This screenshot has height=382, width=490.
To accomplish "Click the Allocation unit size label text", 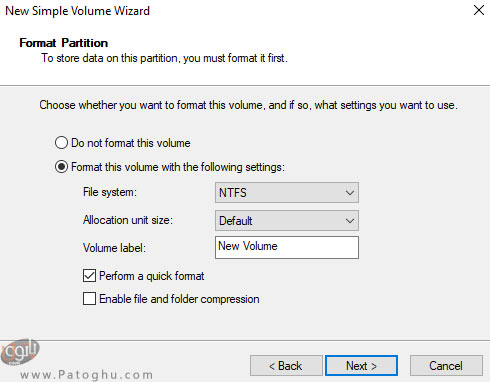I will pos(128,220).
